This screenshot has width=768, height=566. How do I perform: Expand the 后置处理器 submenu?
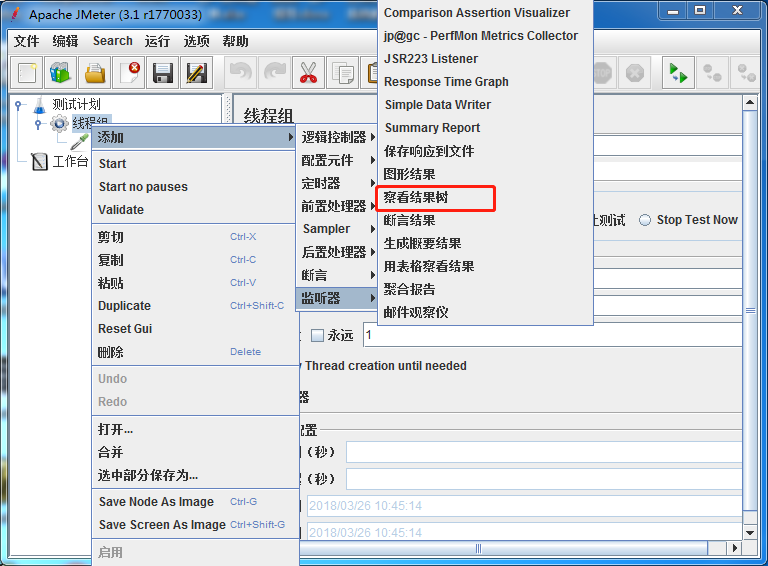[337, 252]
